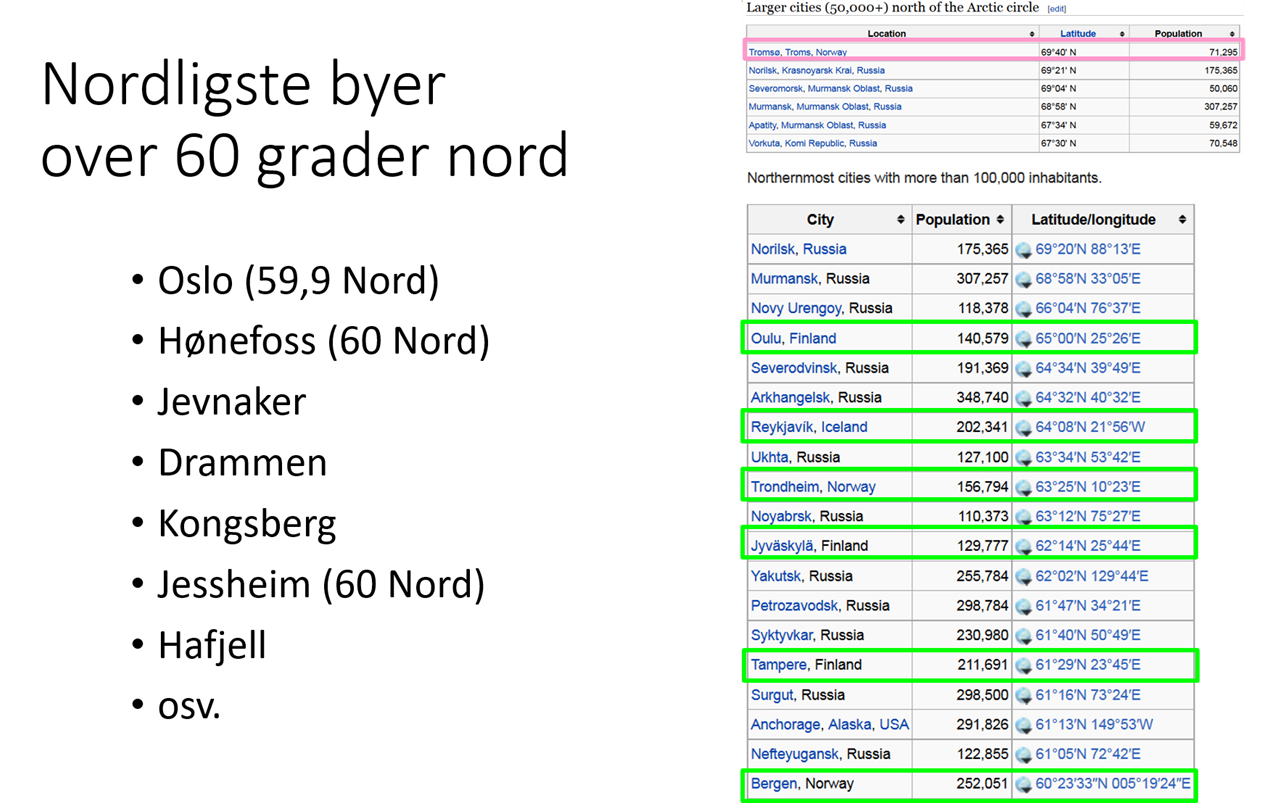Open the Nefteyugansk city link
This screenshot has height=803, width=1280.
coord(797,754)
